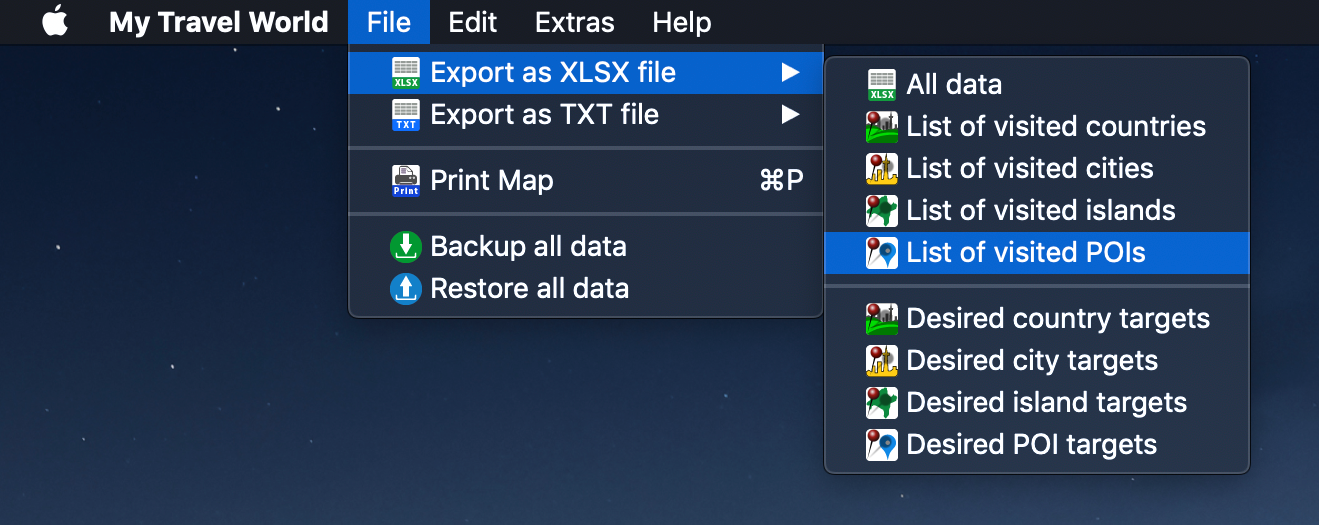Click the blue Restore upload icon
The width and height of the screenshot is (1319, 525).
406,289
